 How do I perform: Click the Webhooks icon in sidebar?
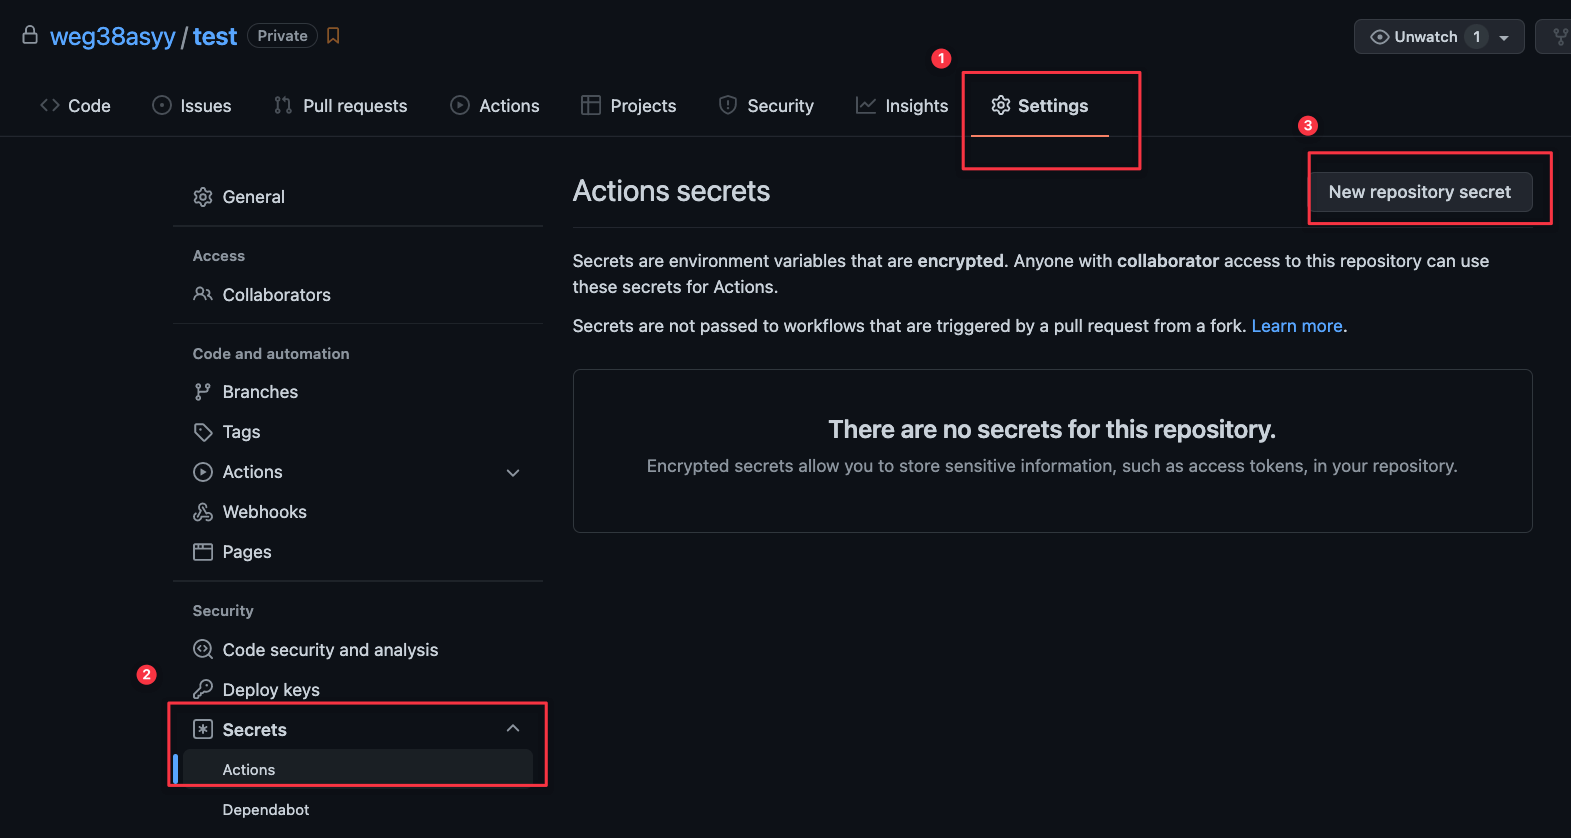coord(203,512)
